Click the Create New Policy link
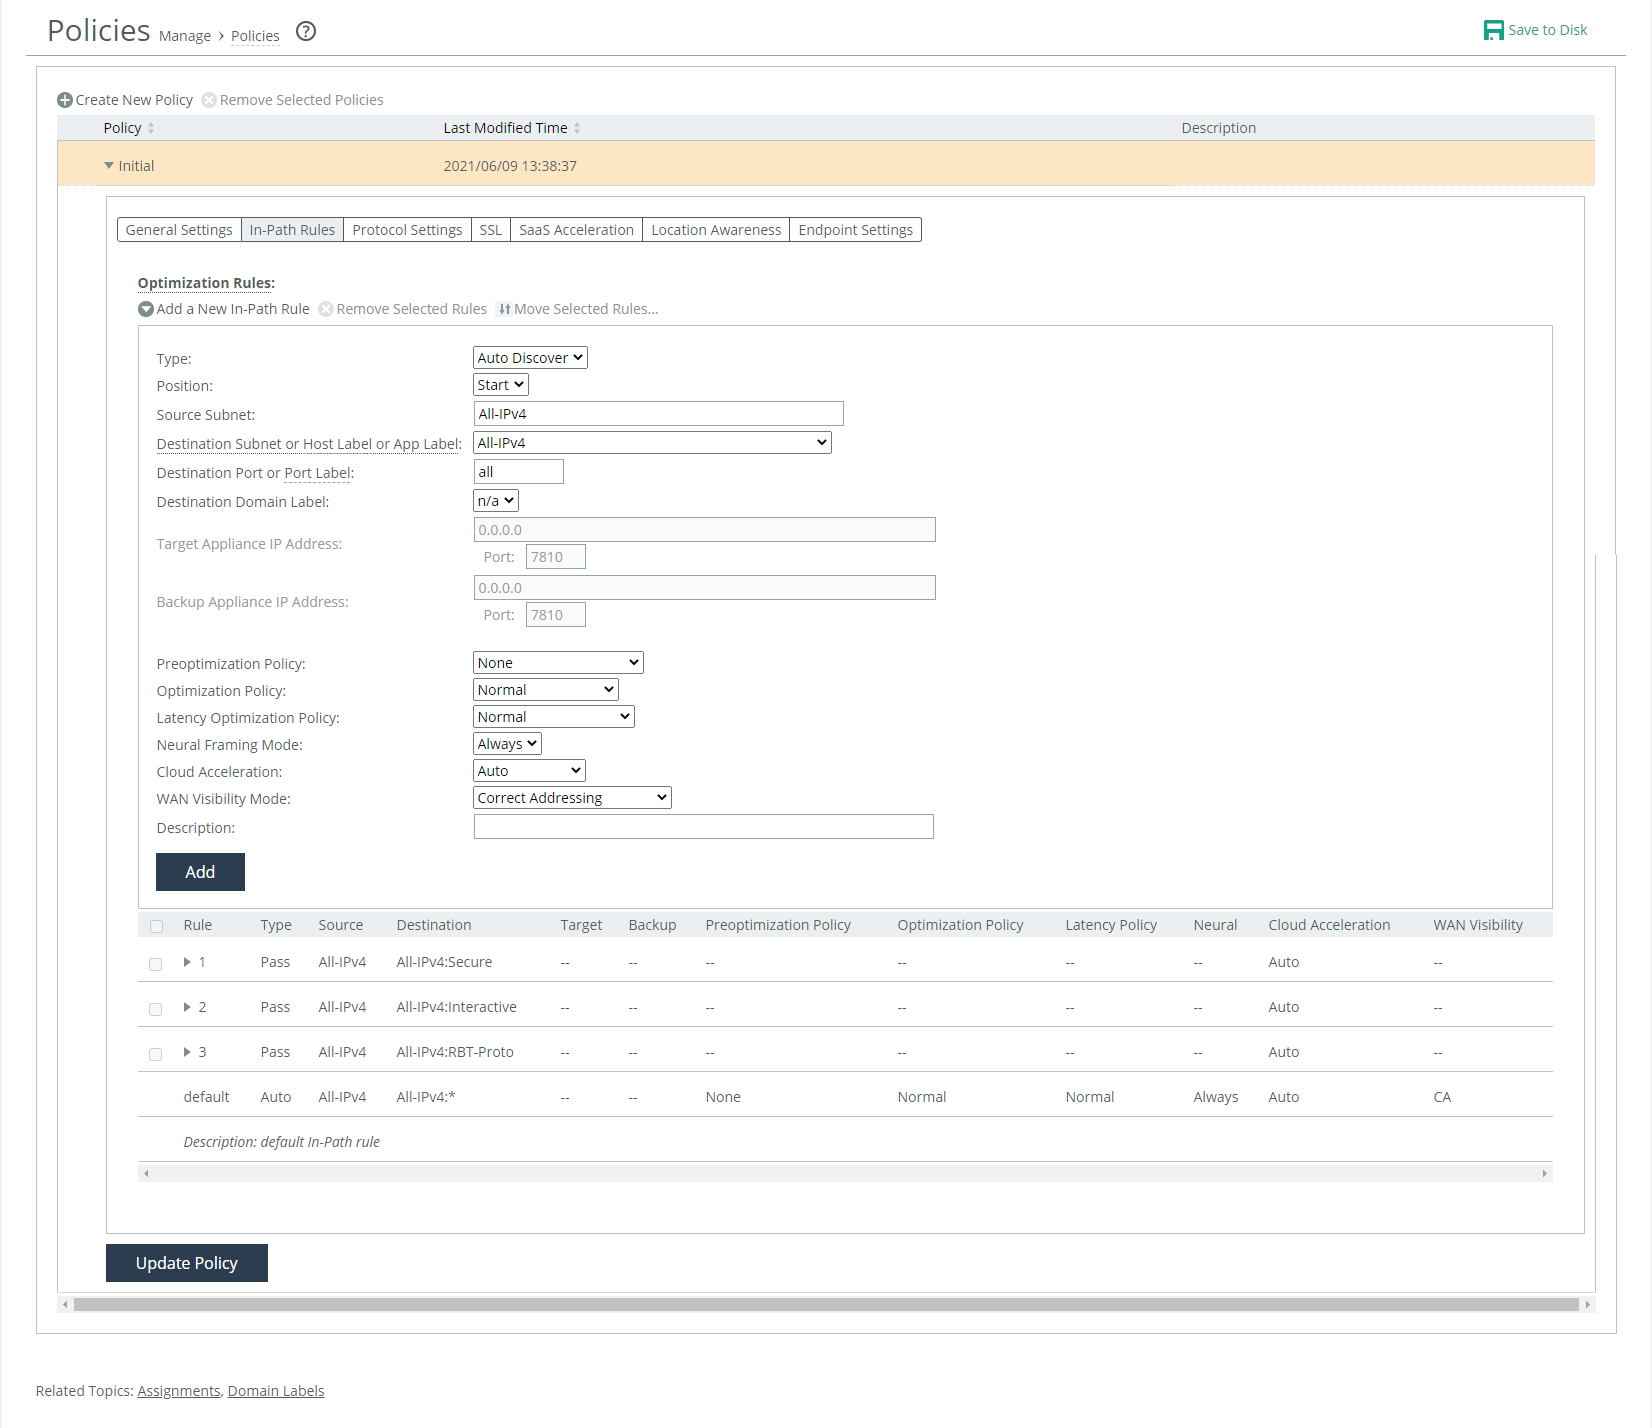This screenshot has width=1652, height=1428. pos(134,100)
